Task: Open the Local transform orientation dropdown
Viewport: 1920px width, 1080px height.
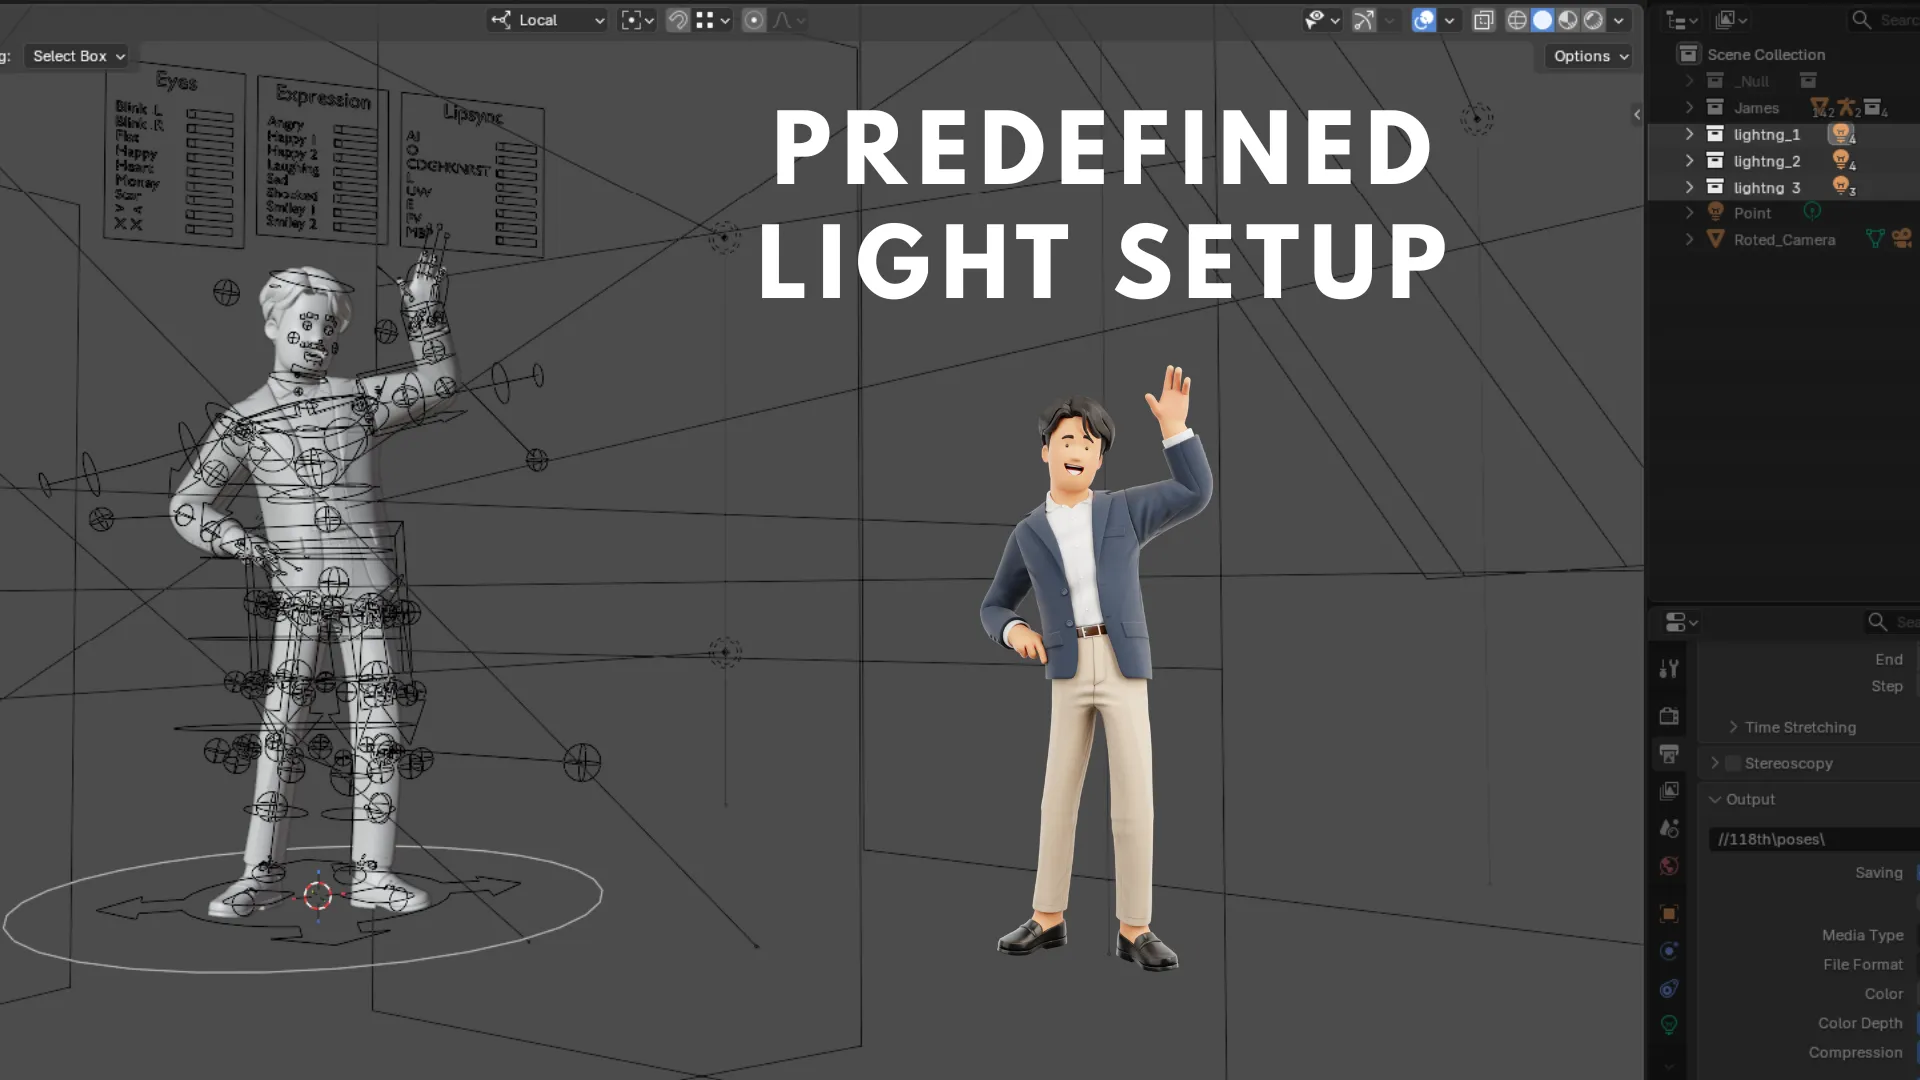Action: [x=547, y=20]
